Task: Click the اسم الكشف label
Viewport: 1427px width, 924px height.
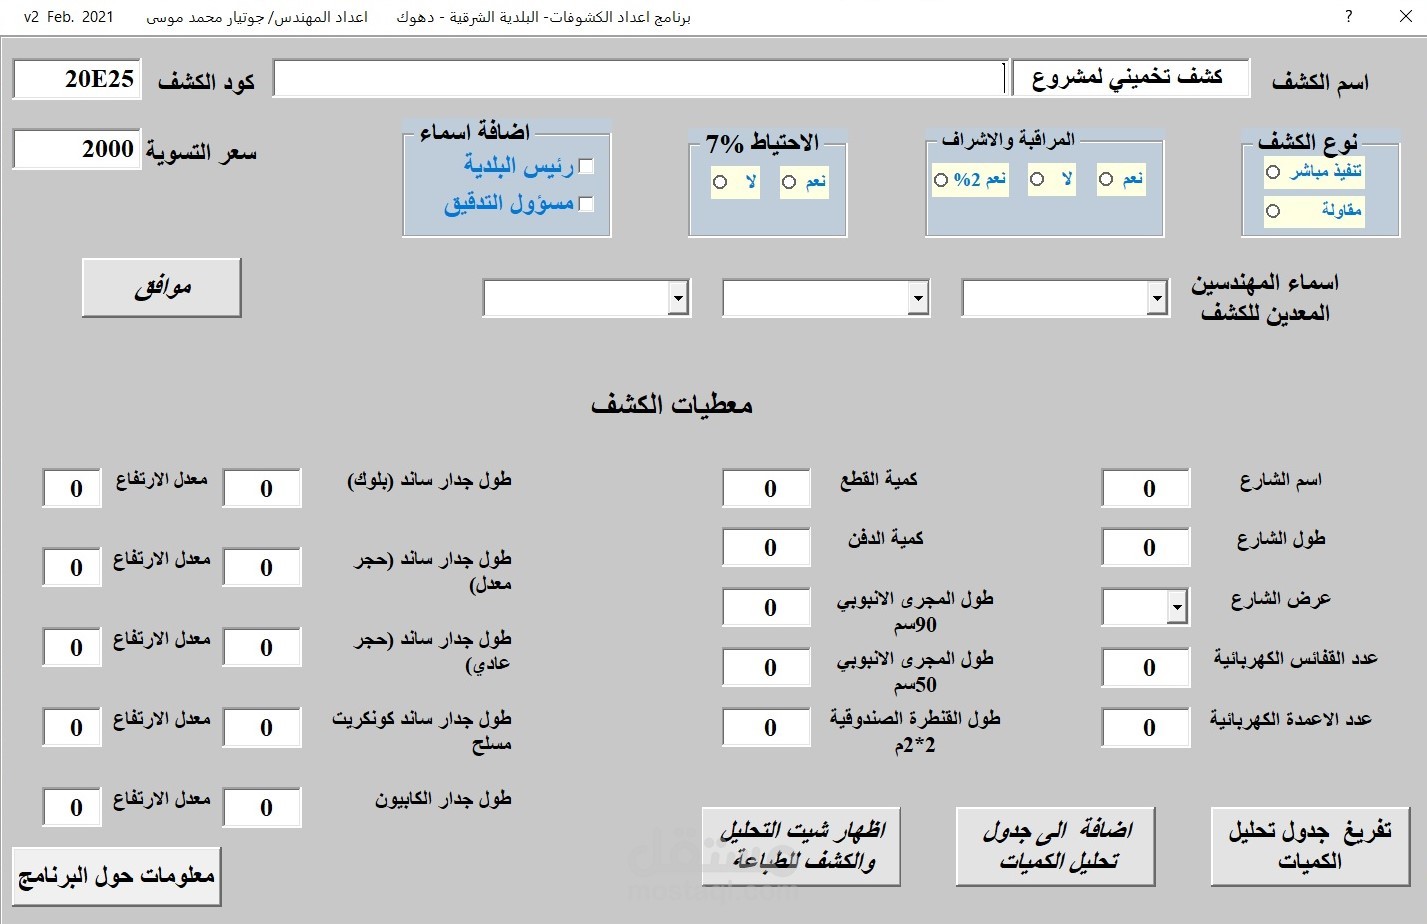Action: pos(1320,81)
